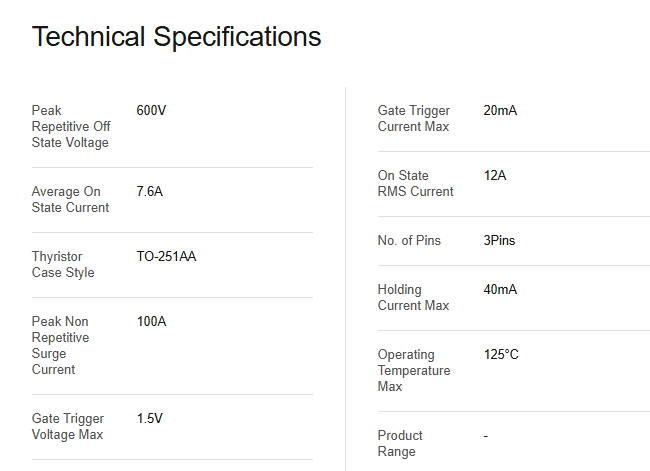Click the 20mA gate trigger value
Screen dimensions: 650x471
click(500, 111)
